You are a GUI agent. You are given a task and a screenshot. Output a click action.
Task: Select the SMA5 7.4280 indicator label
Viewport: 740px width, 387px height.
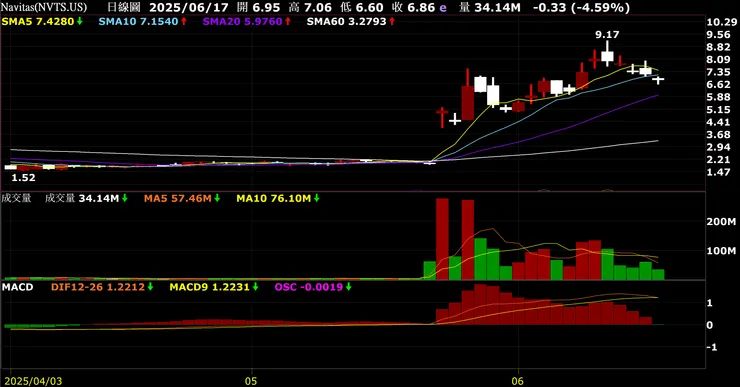pos(38,21)
